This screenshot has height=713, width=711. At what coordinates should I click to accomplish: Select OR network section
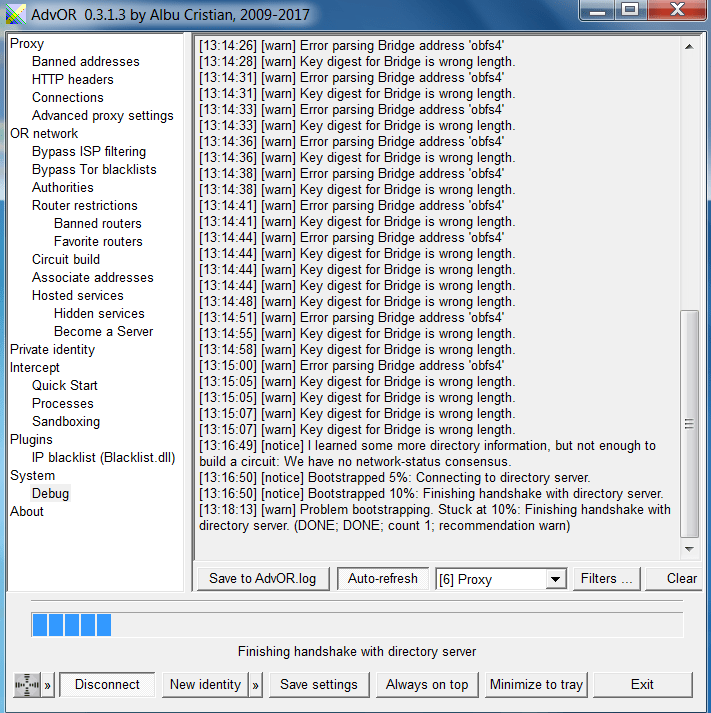44,133
